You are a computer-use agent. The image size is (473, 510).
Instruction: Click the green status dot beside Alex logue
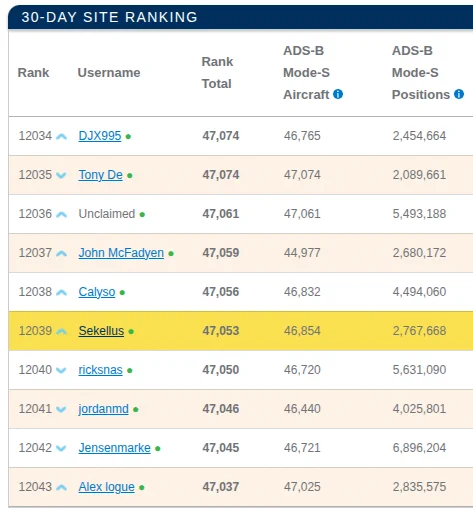point(142,488)
